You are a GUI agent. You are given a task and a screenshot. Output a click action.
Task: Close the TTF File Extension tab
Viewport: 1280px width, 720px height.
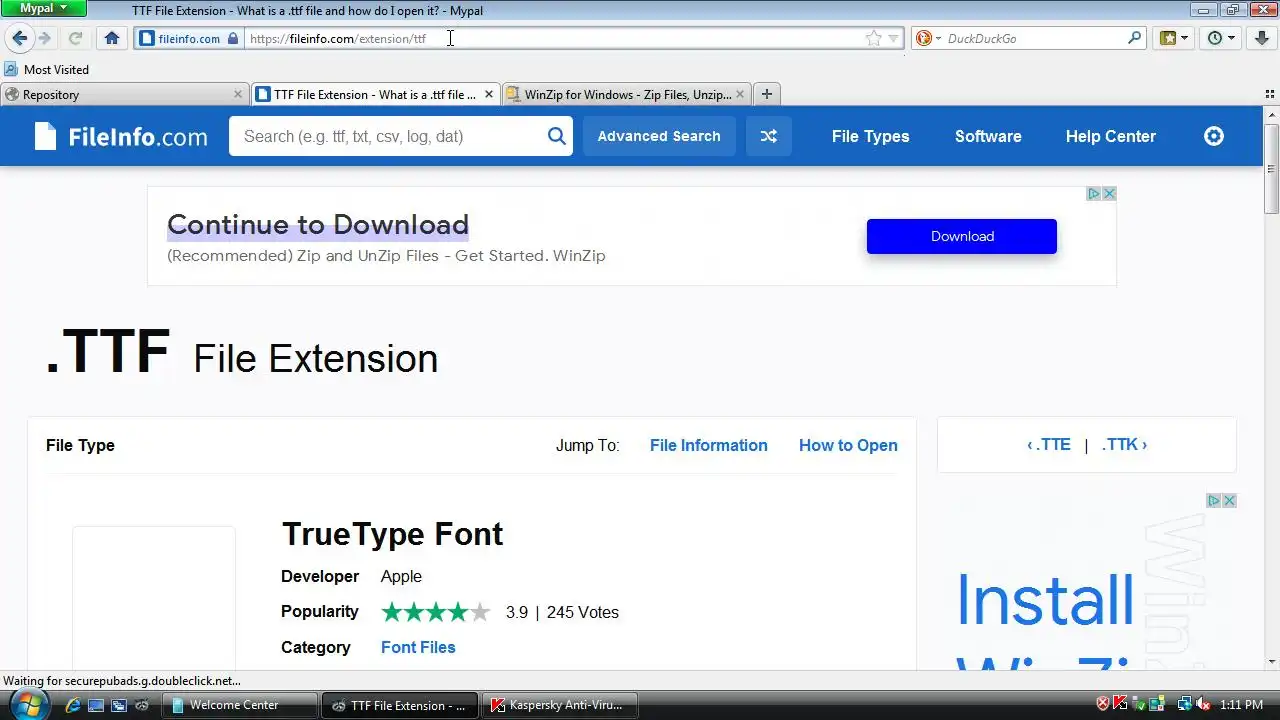489,94
